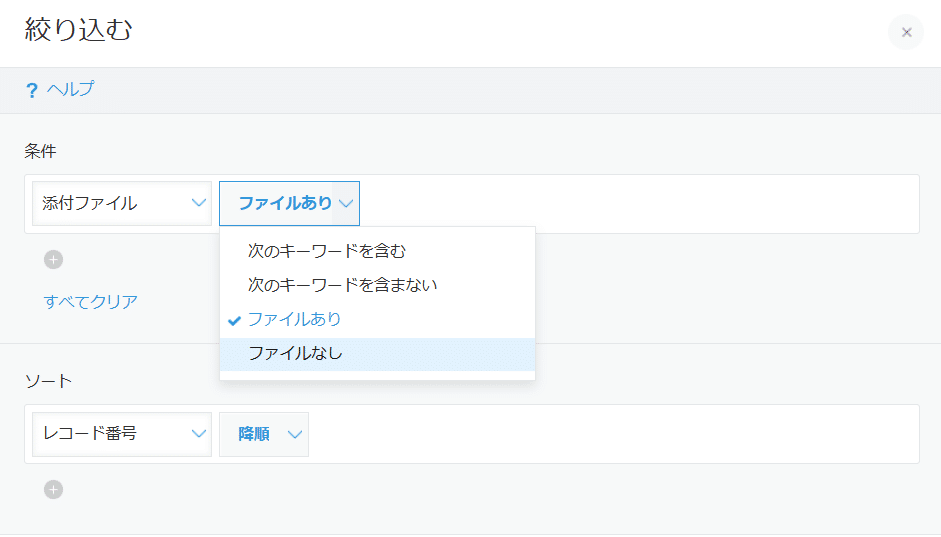Collapse the ファイルあり condition dropdown button

point(289,203)
